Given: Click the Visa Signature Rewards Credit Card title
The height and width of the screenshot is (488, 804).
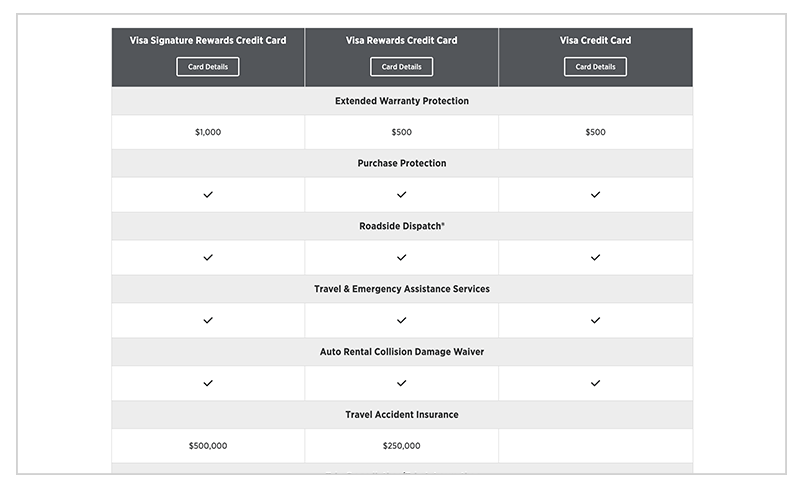Looking at the screenshot, I should coord(208,41).
